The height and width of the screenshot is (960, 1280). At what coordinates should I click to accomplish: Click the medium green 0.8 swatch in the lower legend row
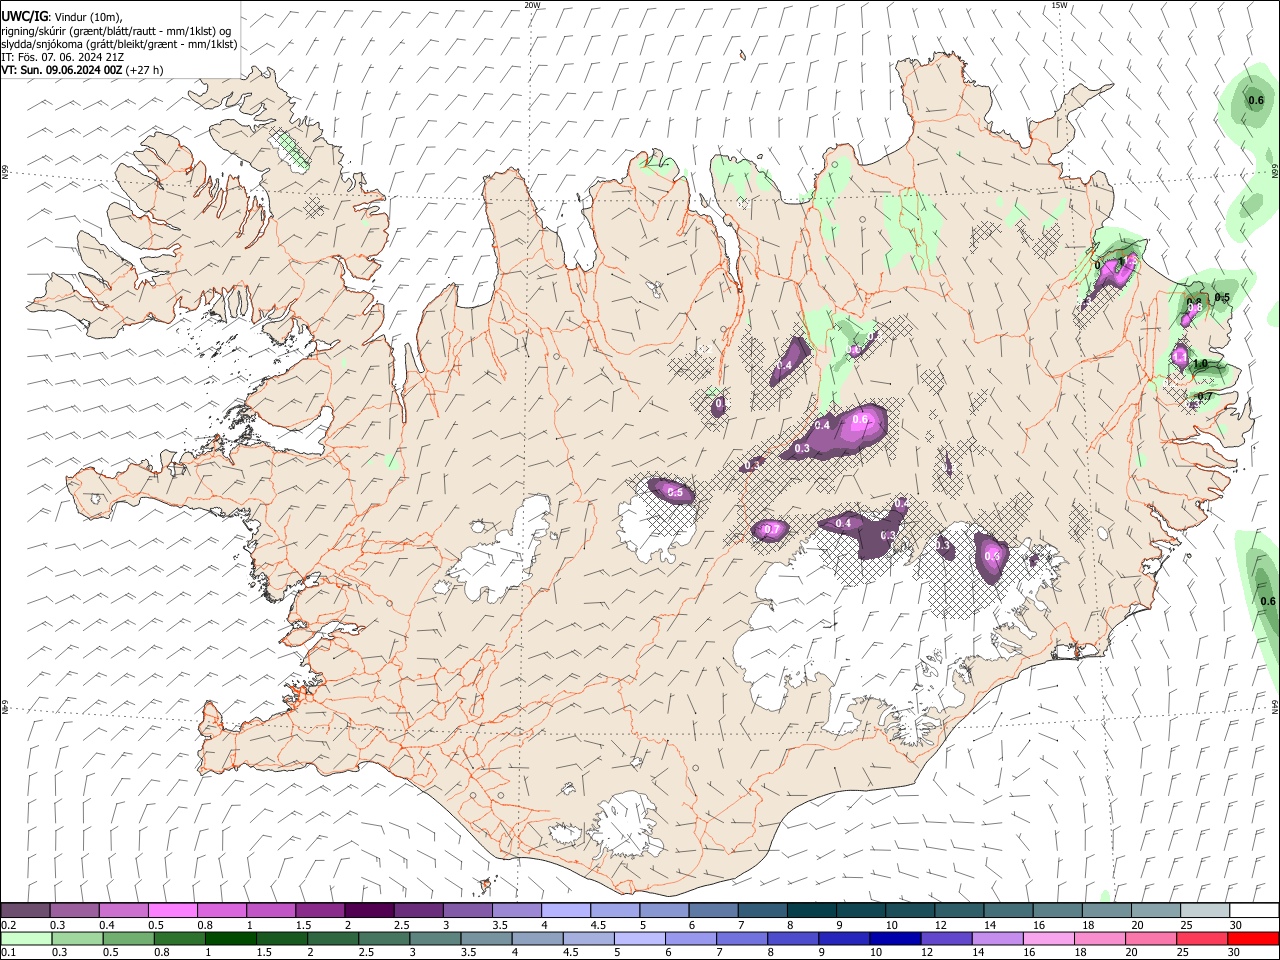tap(179, 939)
